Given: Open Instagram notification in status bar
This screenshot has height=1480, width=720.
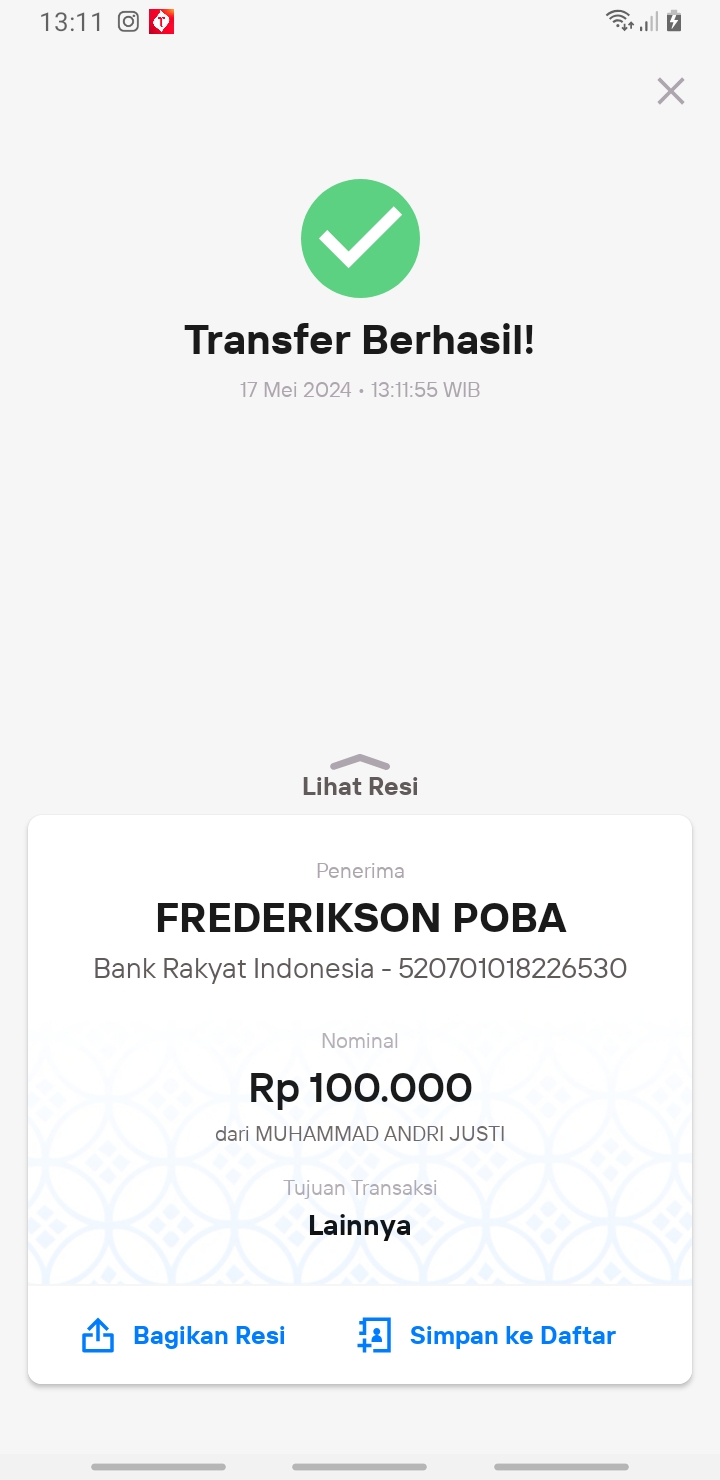Looking at the screenshot, I should tap(128, 21).
